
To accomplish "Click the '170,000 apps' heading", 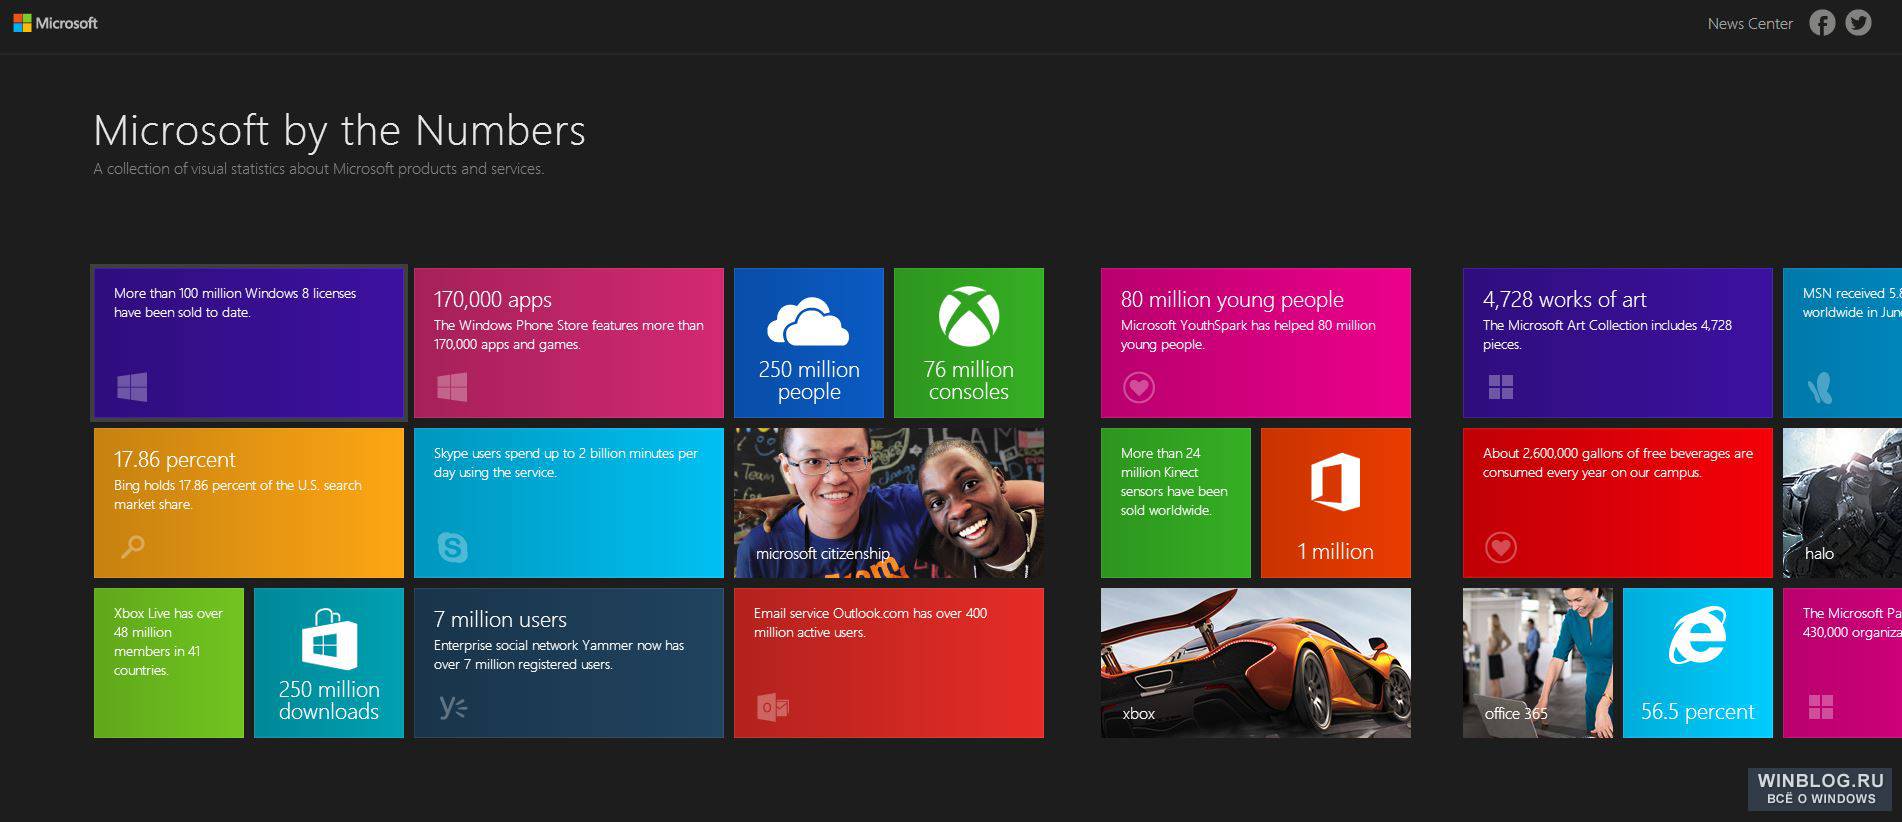I will (x=492, y=299).
